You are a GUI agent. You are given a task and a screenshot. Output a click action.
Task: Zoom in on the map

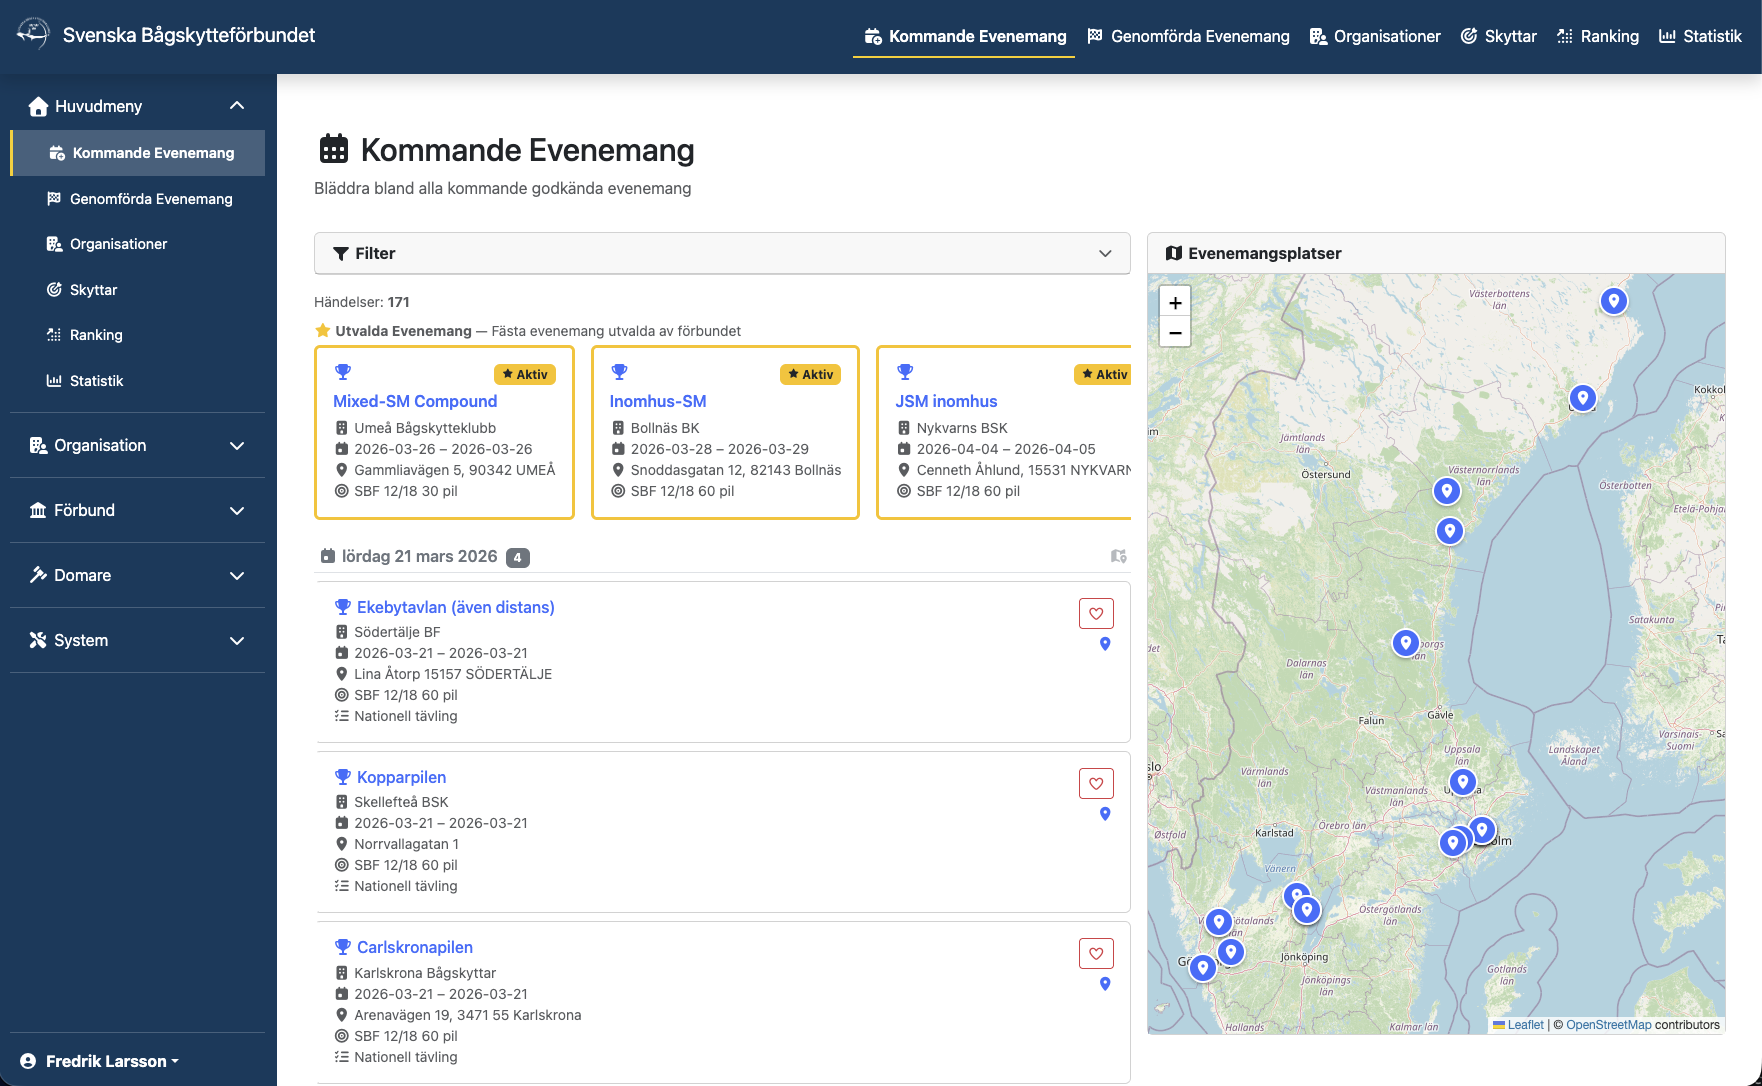[x=1175, y=302]
